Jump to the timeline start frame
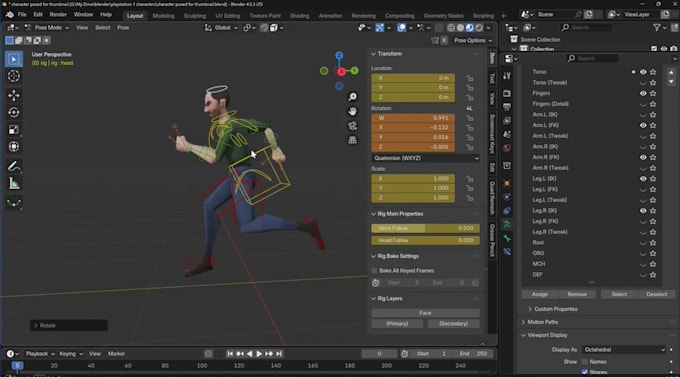680x377 pixels. point(230,354)
